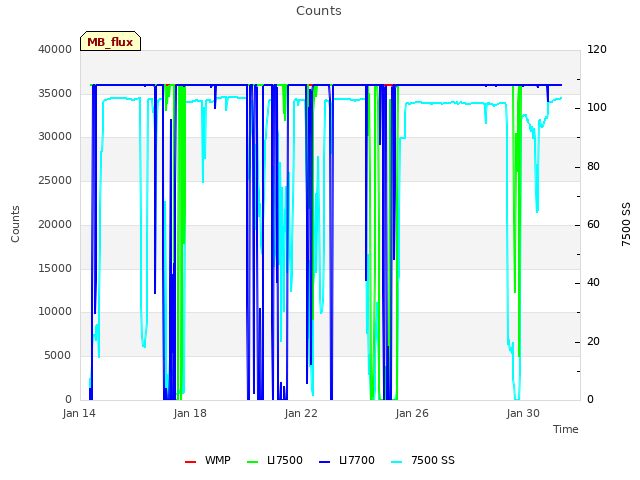The height and width of the screenshot is (480, 640).
Task: Click the 30000 left axis value
Action: pos(55,137)
